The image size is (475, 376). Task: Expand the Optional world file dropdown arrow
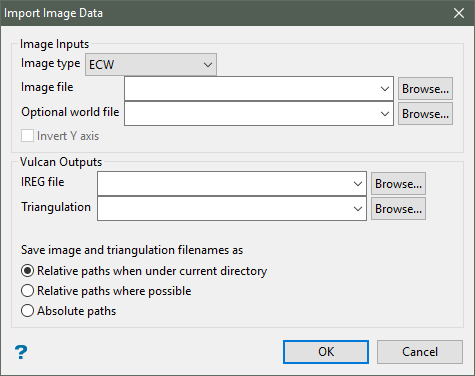385,114
